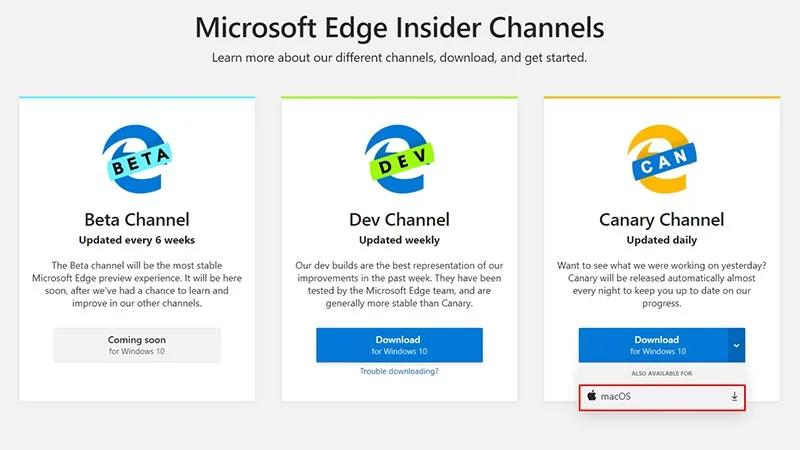Open the Trouble downloading? link

tap(399, 371)
